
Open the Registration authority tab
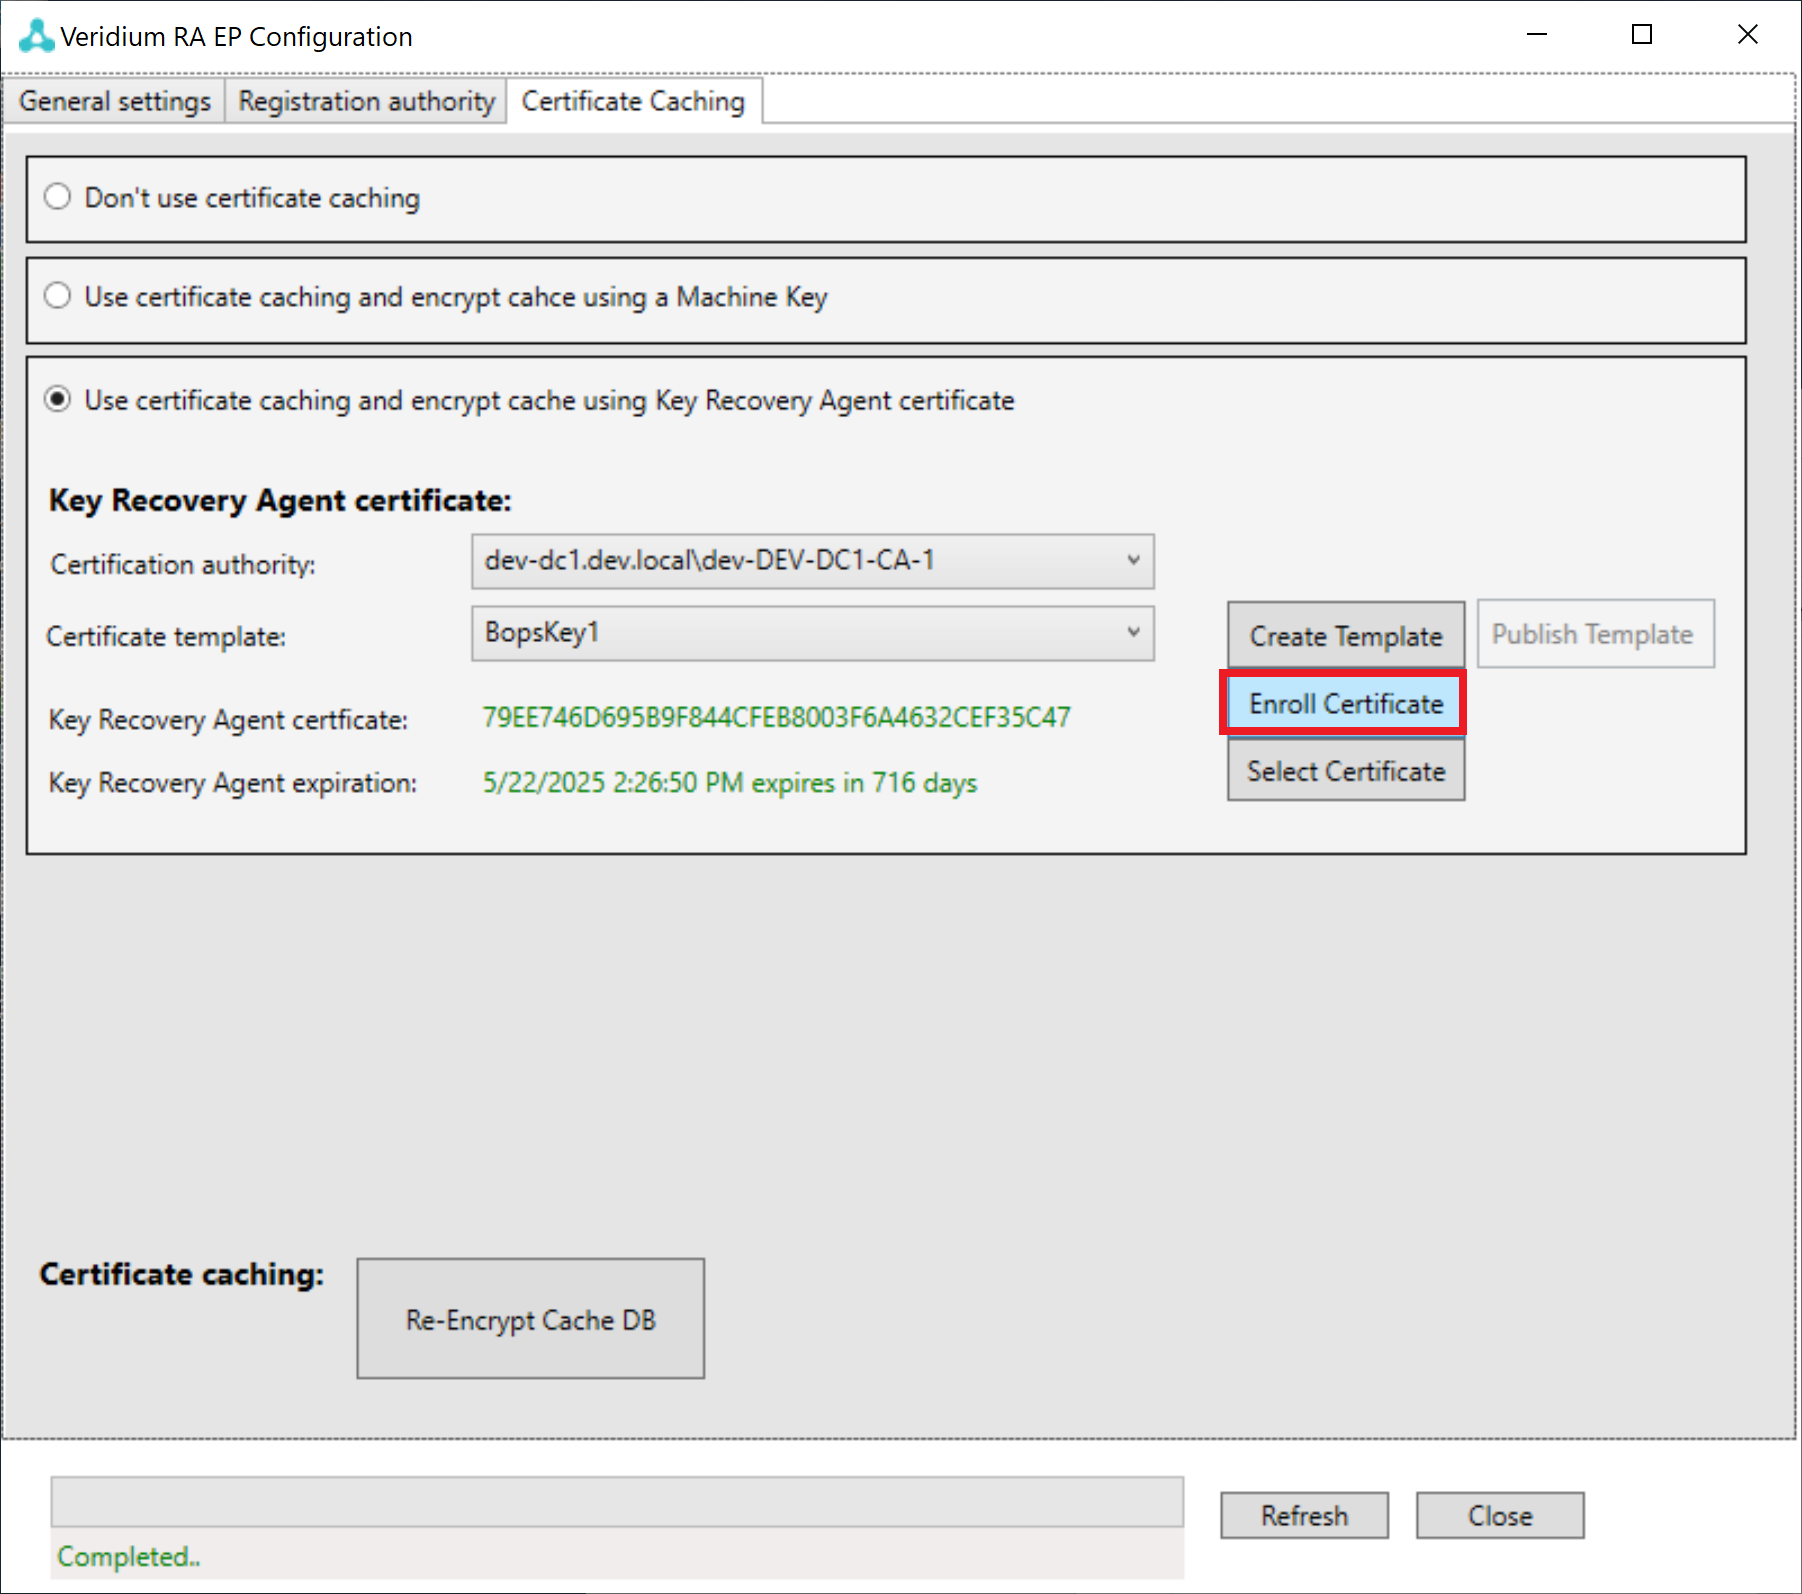(366, 102)
